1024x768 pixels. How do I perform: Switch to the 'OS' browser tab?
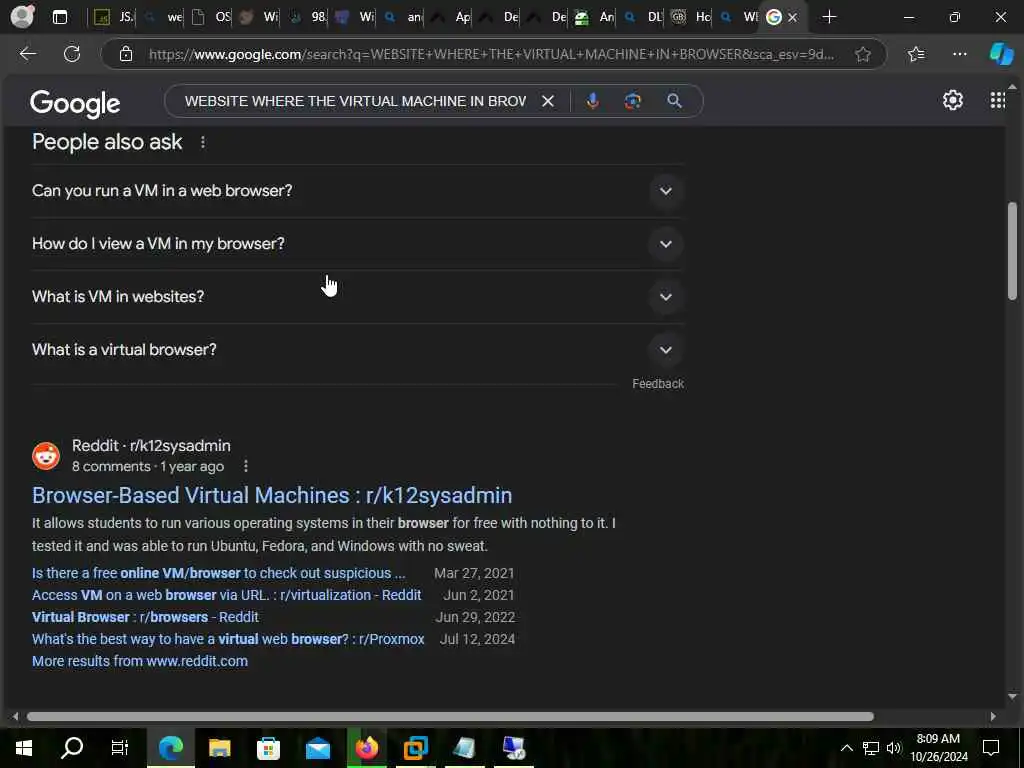(x=212, y=17)
